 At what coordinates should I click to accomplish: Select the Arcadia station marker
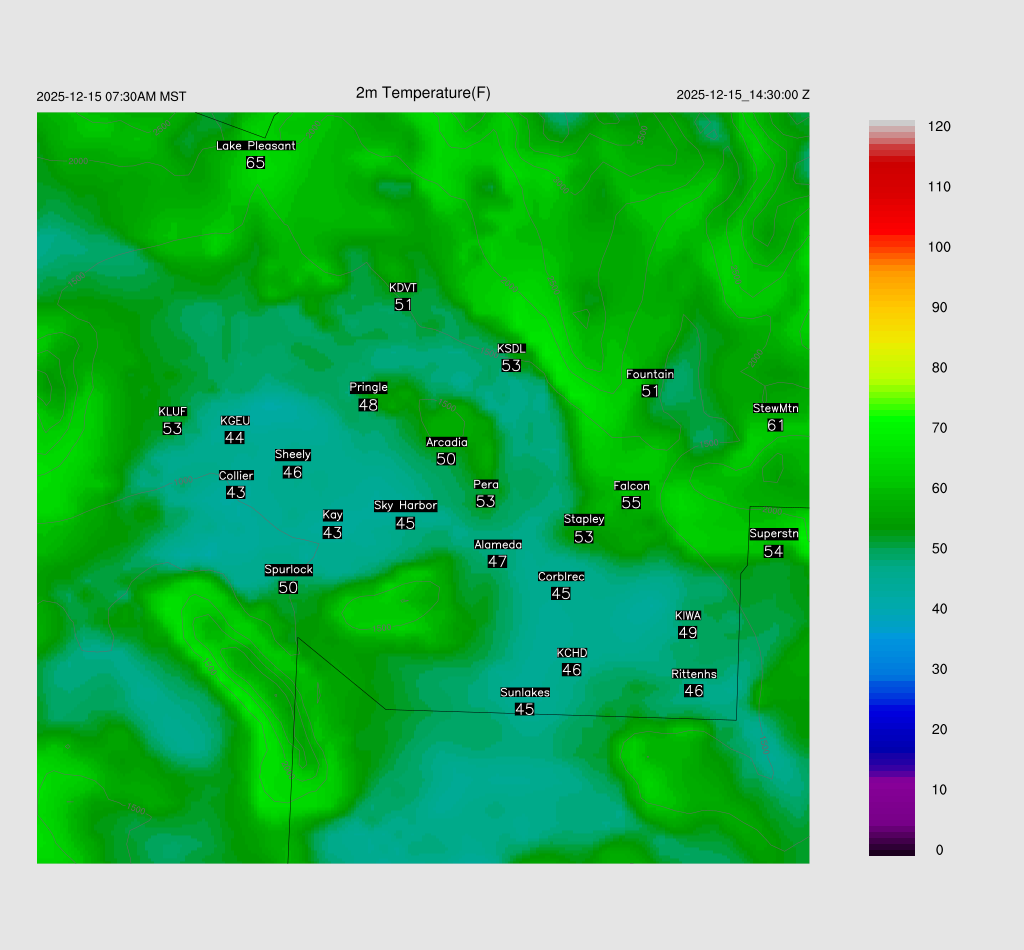(446, 443)
